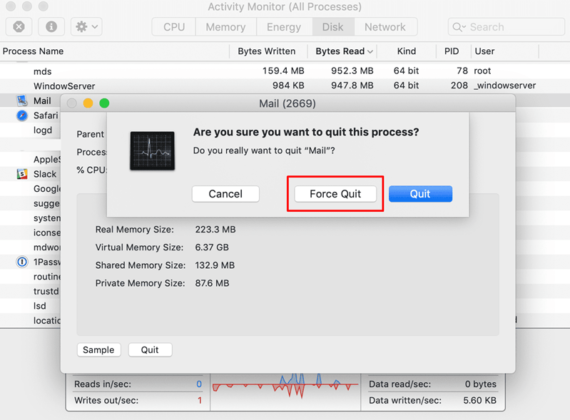Screen dimensions: 570x420
Task: Click the Writes out/sec value
Action: [200, 400]
